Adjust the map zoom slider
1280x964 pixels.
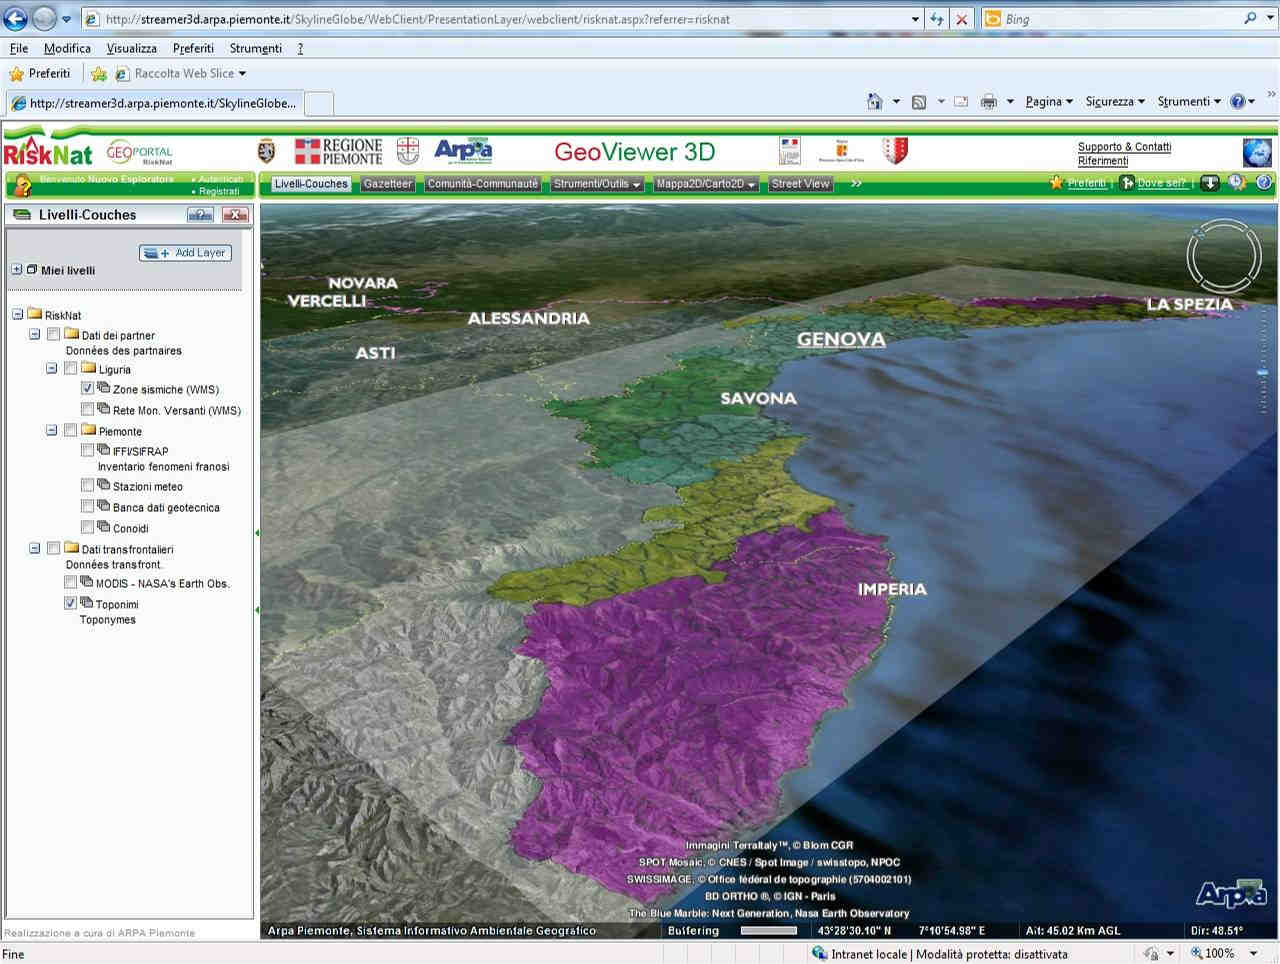[x=1264, y=372]
